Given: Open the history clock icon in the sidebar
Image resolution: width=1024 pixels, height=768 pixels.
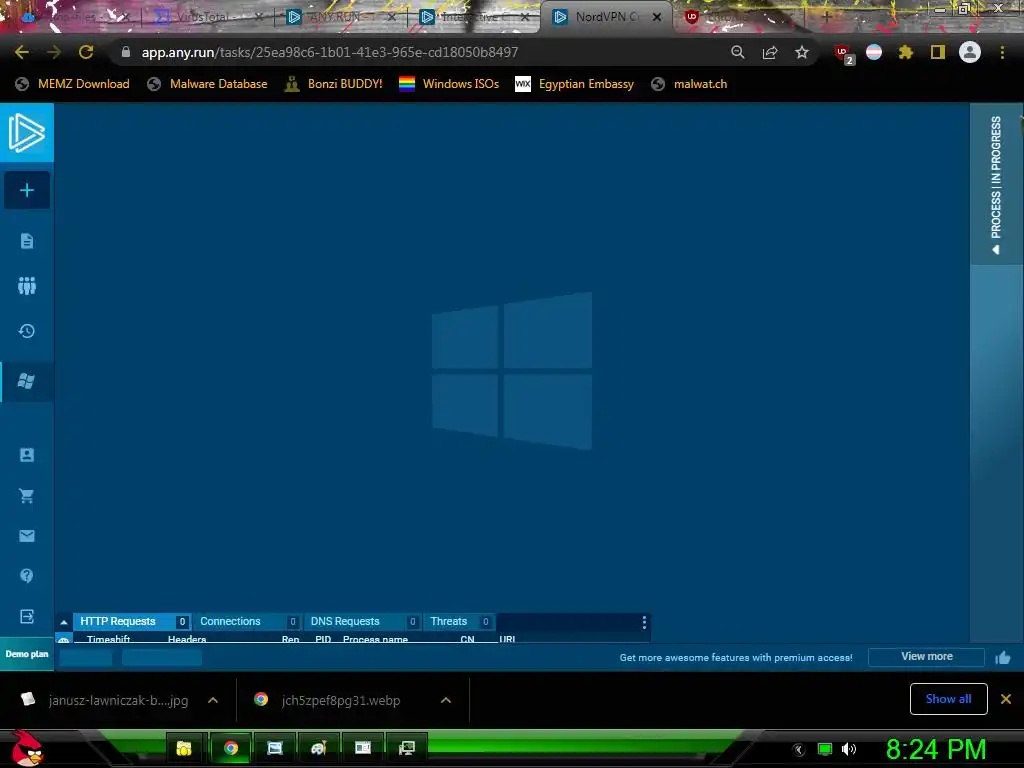Looking at the screenshot, I should [x=27, y=331].
